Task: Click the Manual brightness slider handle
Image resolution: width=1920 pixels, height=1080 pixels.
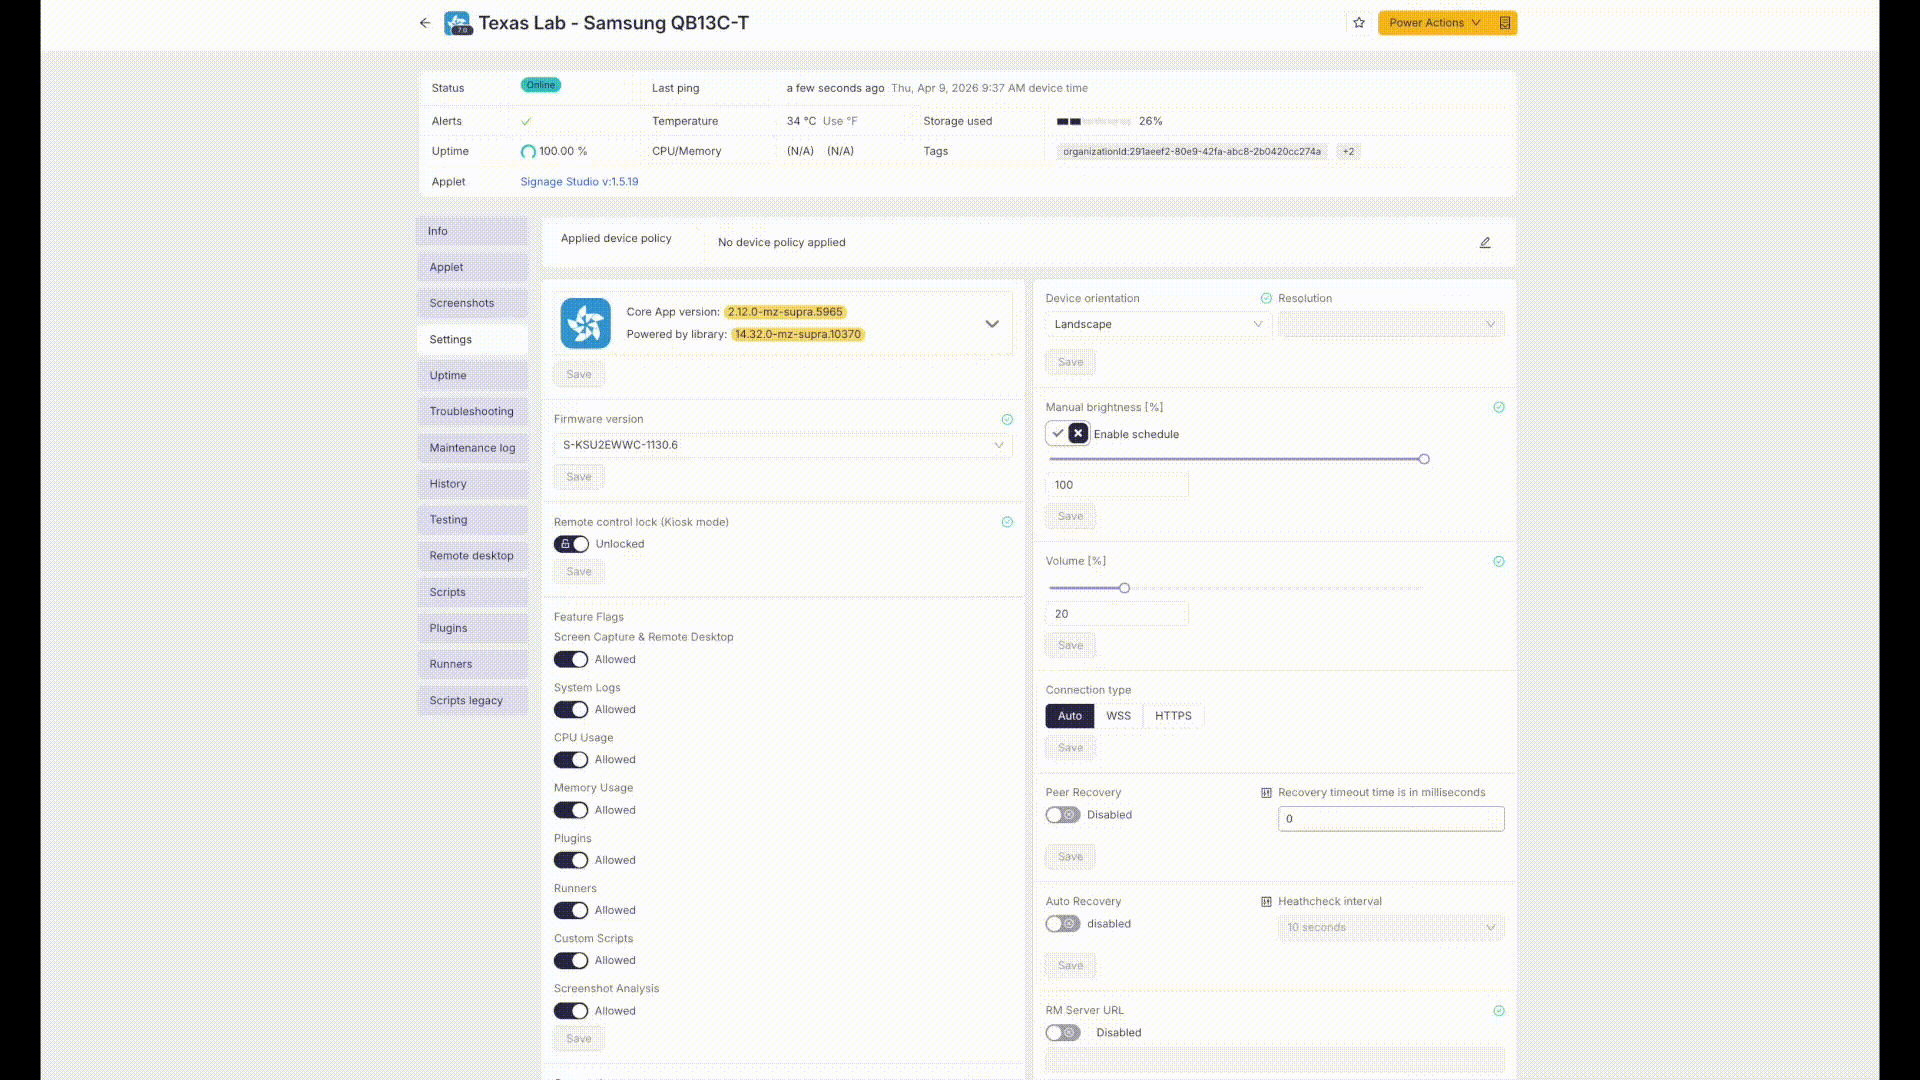Action: pyautogui.click(x=1424, y=459)
